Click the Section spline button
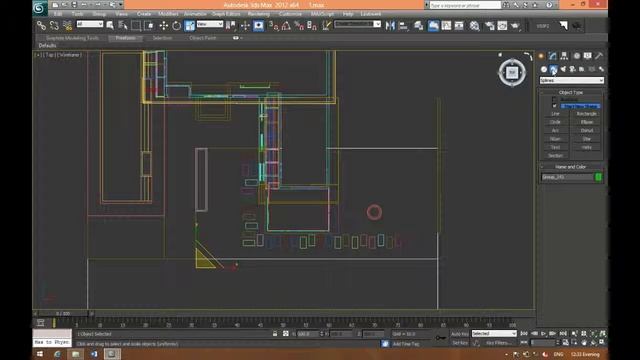This screenshot has height=360, width=640. (x=556, y=156)
